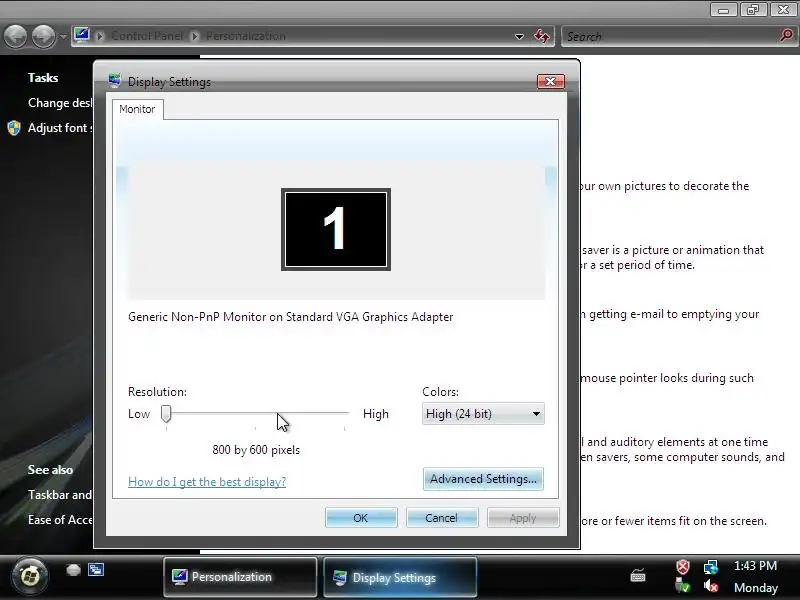Click the Resolution slider thumb

tap(166, 414)
